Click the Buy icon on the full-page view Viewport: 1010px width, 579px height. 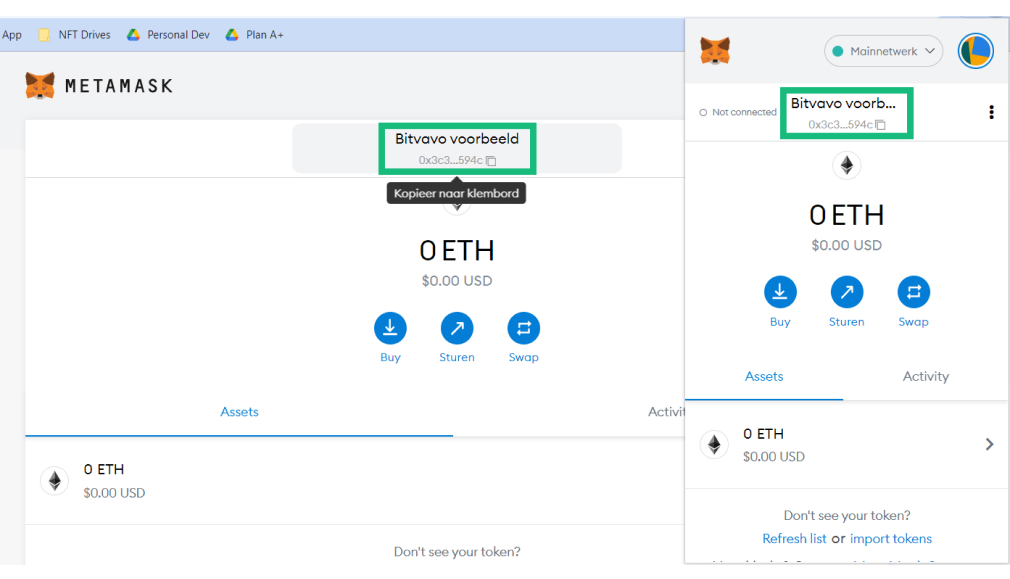click(390, 327)
